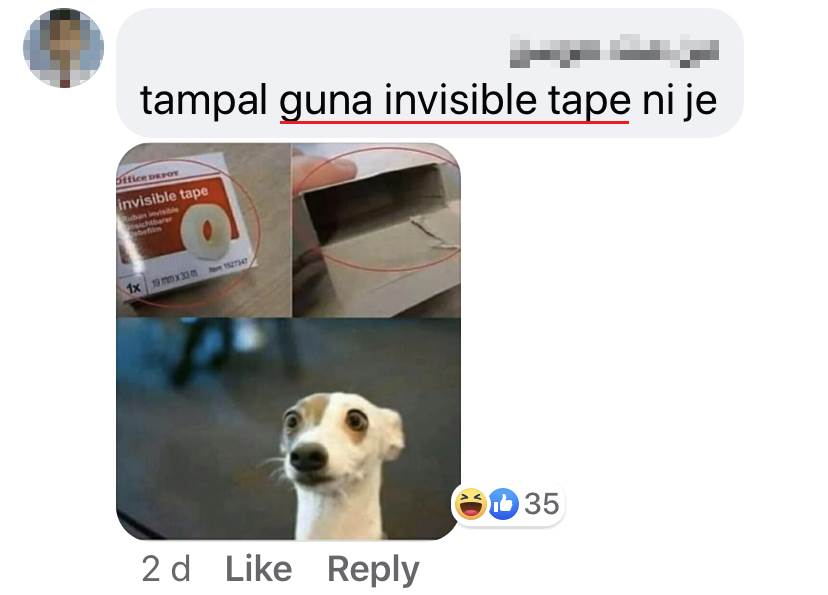Viewport: 828px width, 595px height.
Task: Click the blue thumbs-up reaction icon
Action: click(503, 504)
